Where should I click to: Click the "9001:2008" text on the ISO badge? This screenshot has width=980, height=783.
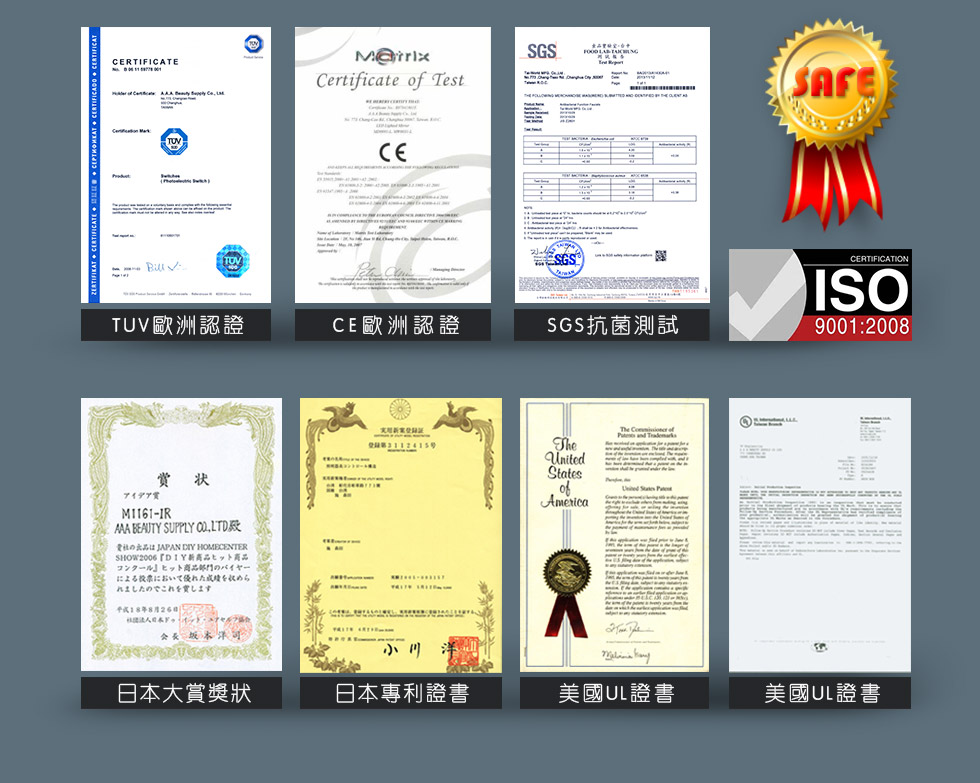point(862,326)
